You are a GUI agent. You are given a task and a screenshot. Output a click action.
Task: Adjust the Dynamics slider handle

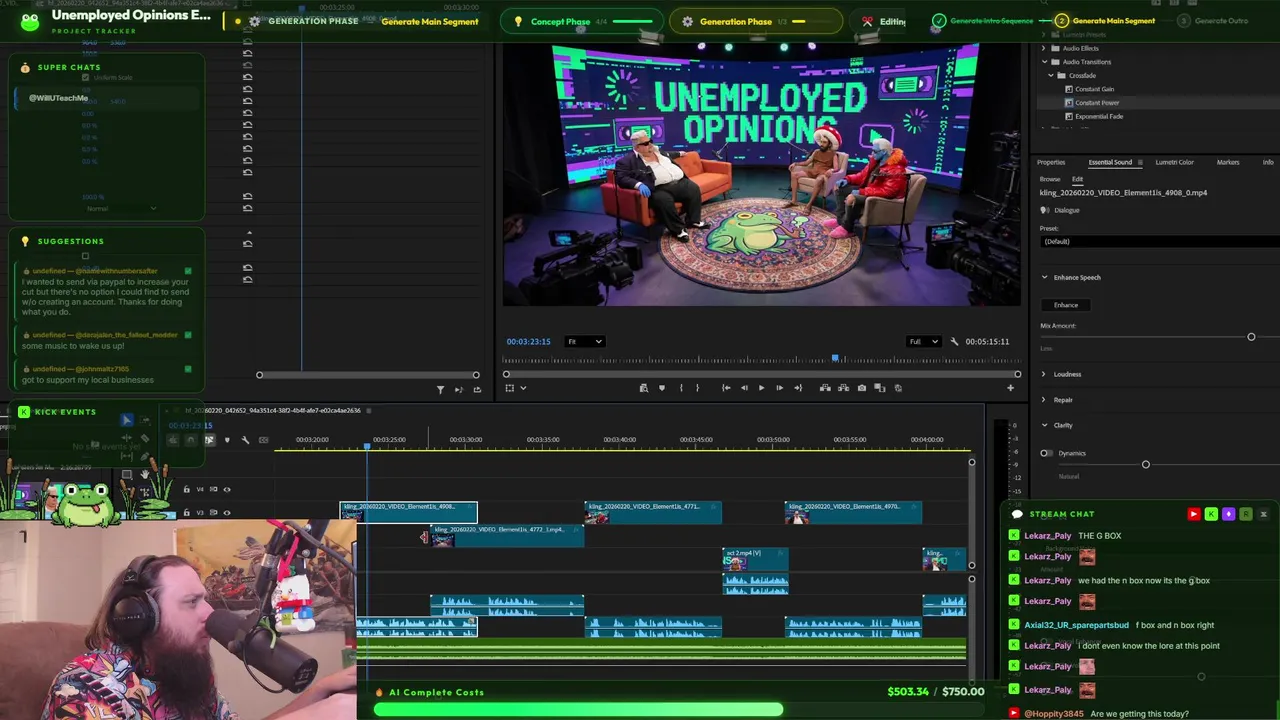(x=1146, y=464)
